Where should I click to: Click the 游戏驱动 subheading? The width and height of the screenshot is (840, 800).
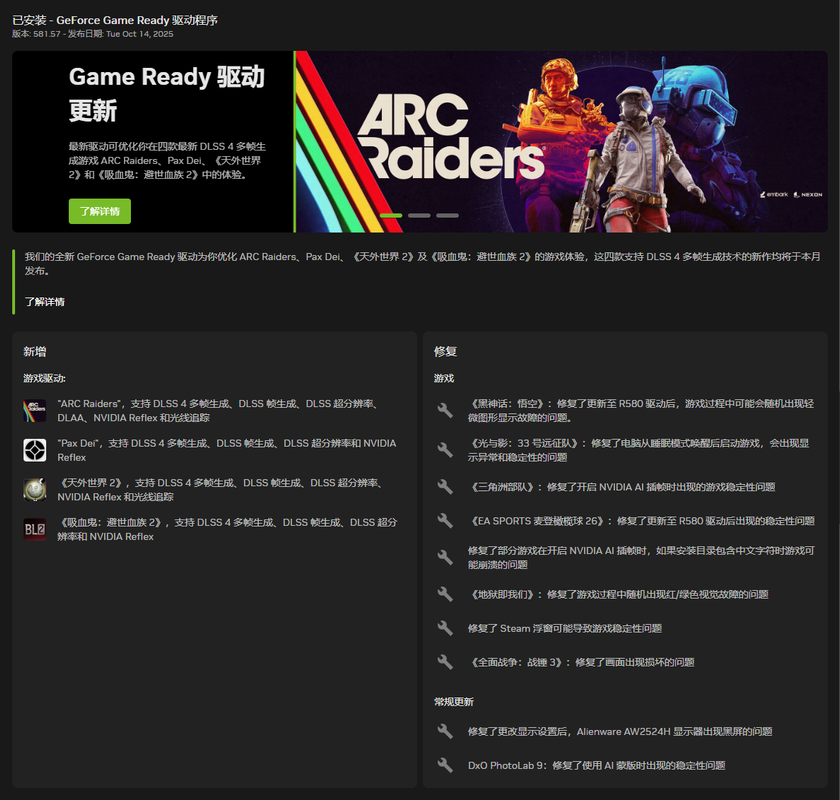(x=44, y=378)
